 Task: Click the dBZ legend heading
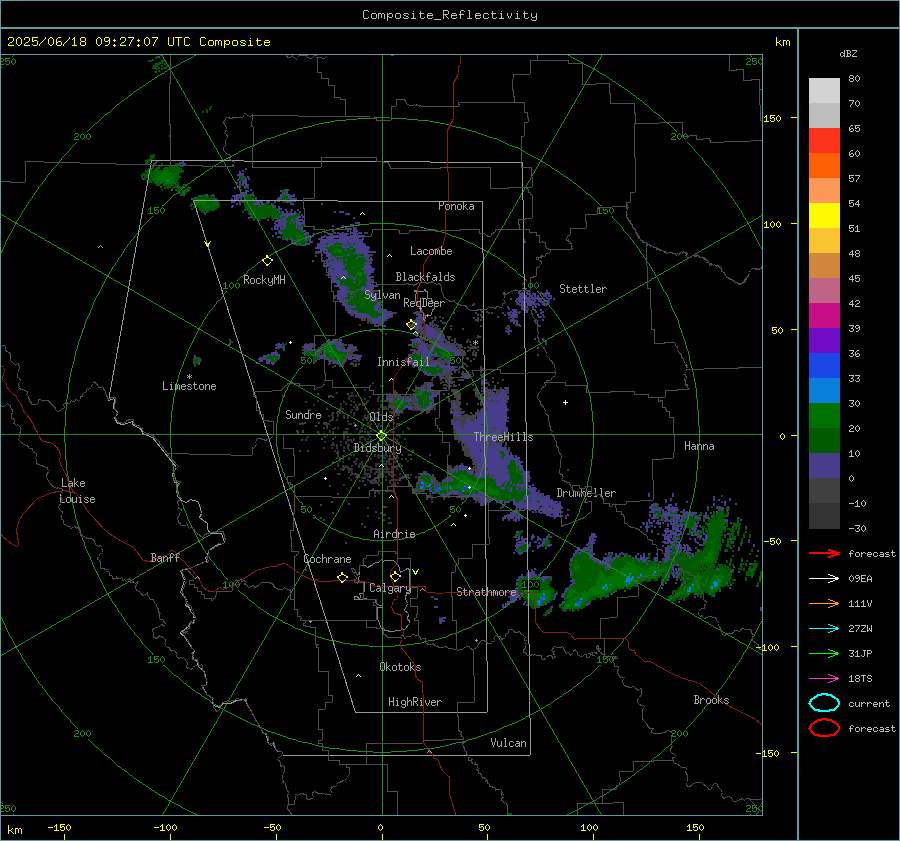click(x=848, y=53)
